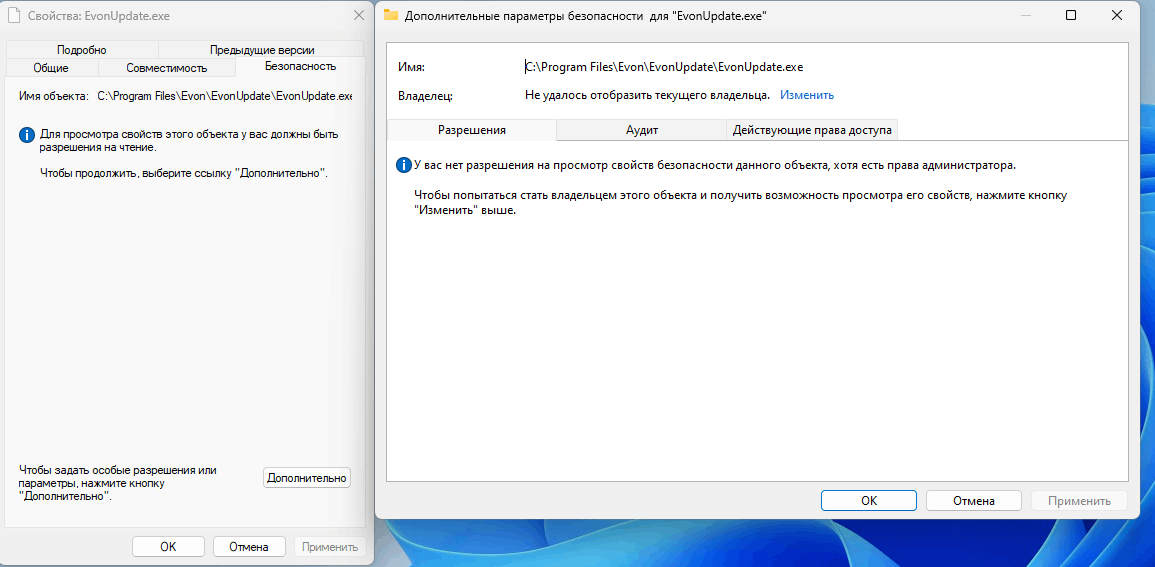This screenshot has width=1155, height=567.
Task: Click OK in advanced security window
Action: click(869, 501)
